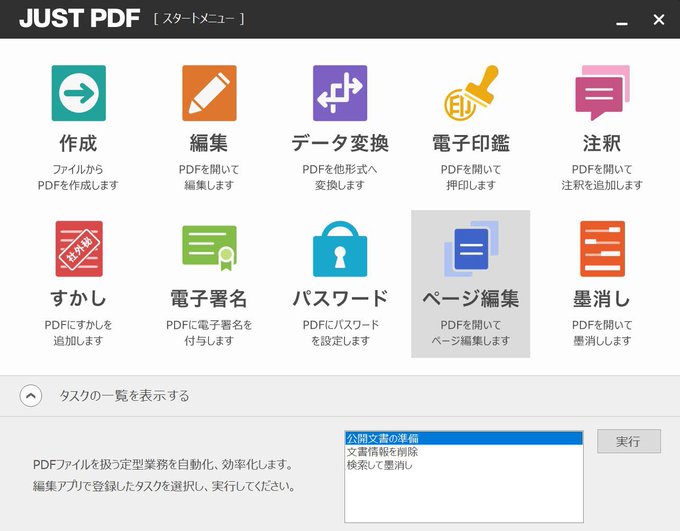Click the データ変換 title text
This screenshot has width=680, height=531.
pyautogui.click(x=340, y=143)
